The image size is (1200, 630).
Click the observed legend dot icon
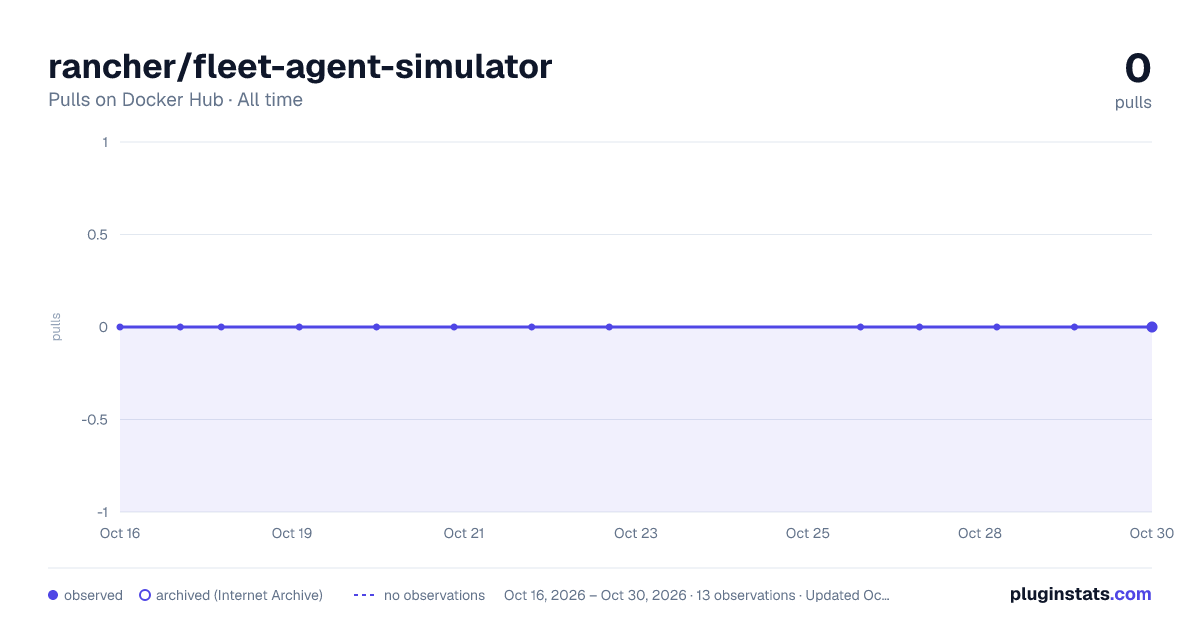(x=53, y=595)
